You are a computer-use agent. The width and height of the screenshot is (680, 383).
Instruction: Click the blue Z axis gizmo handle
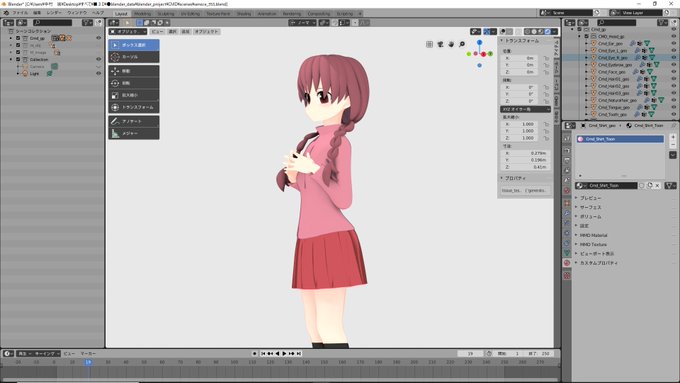[479, 43]
